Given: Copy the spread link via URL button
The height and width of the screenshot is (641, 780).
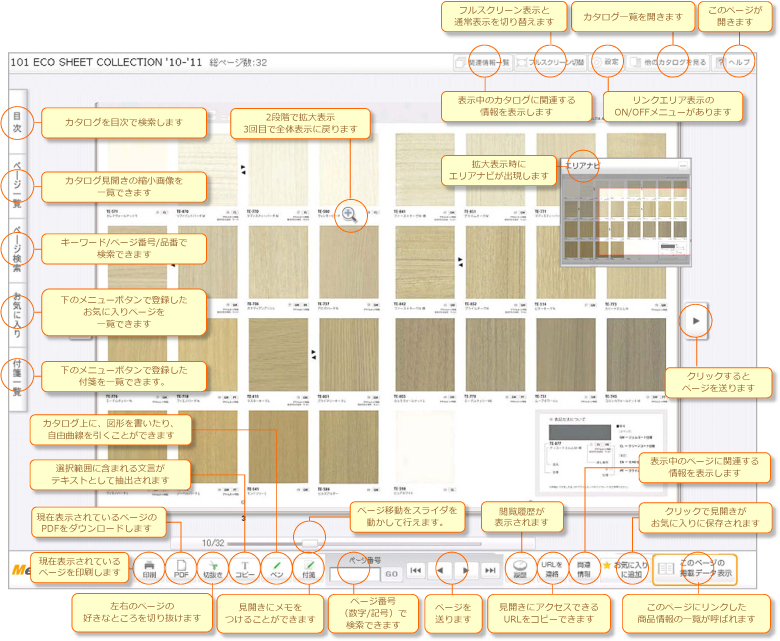Looking at the screenshot, I should [x=552, y=569].
